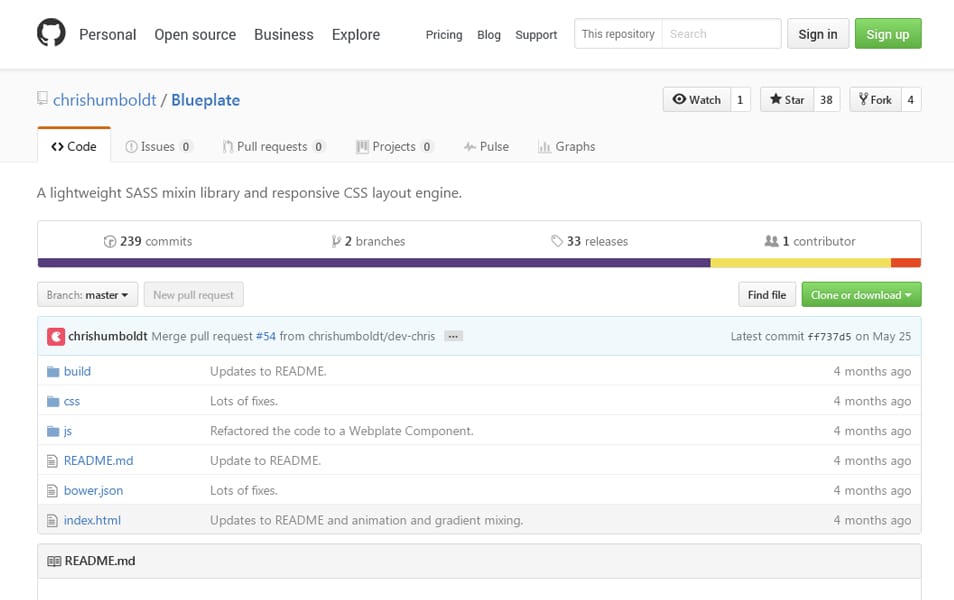Open the forks count 4
954x600 pixels.
click(x=911, y=100)
